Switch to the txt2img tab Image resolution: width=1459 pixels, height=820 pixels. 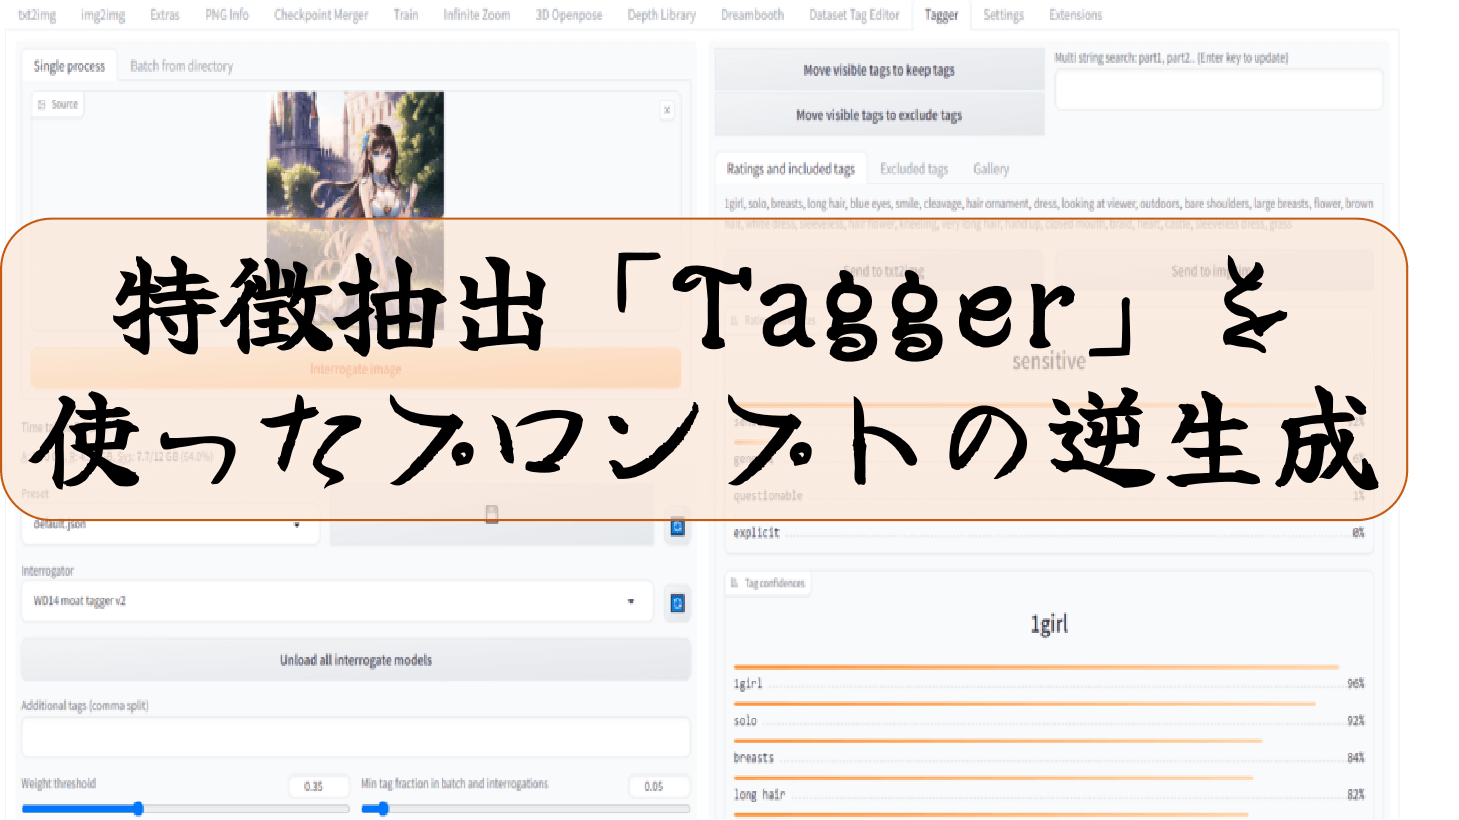(x=37, y=15)
